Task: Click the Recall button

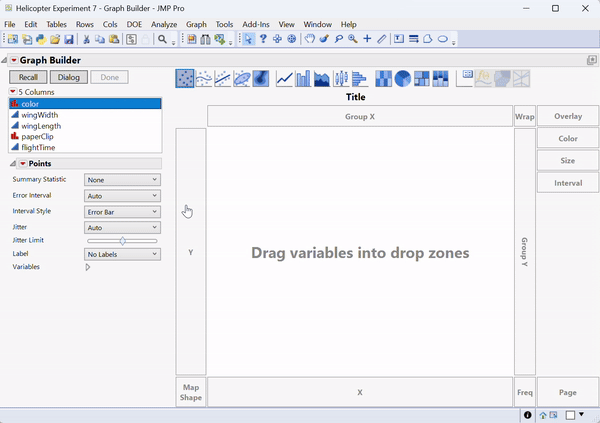Action: click(x=28, y=77)
